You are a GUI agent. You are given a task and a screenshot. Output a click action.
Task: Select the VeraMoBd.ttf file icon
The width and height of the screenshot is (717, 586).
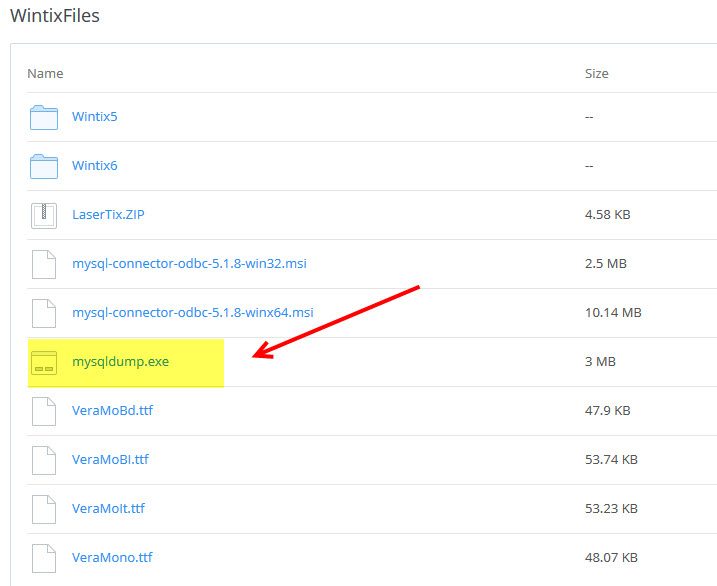pos(44,411)
